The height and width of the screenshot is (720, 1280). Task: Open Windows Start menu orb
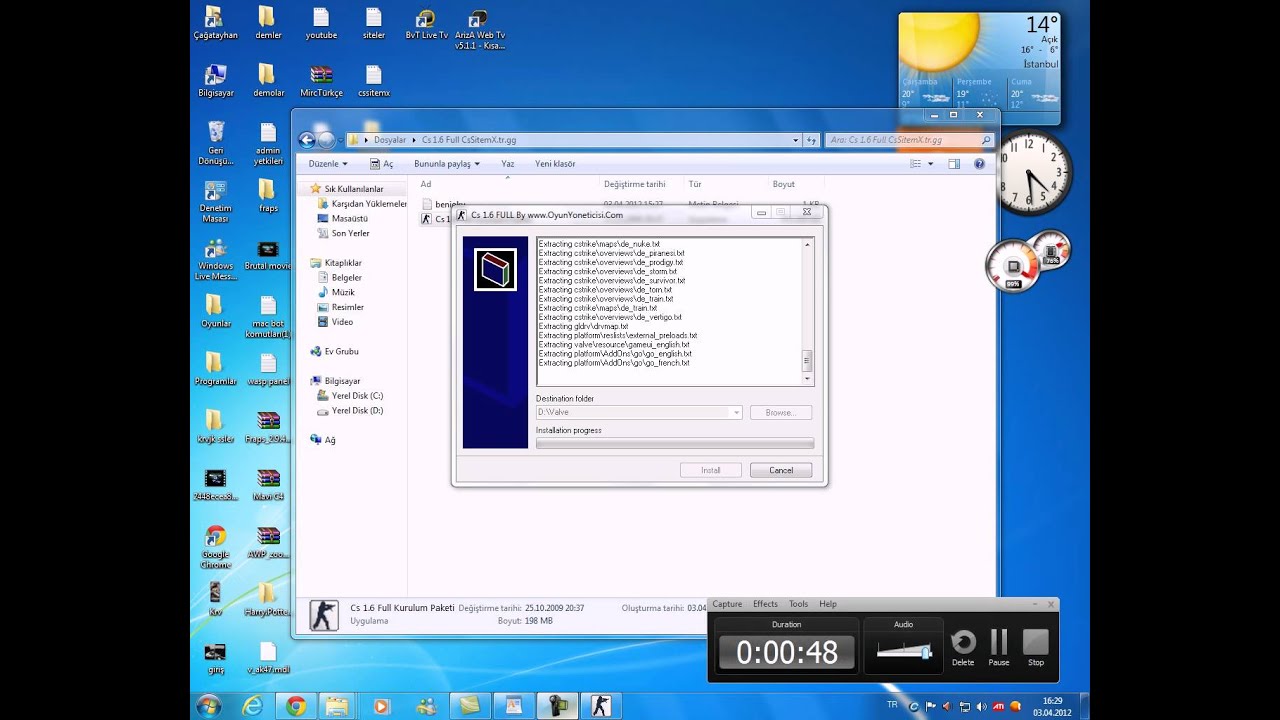coord(209,706)
